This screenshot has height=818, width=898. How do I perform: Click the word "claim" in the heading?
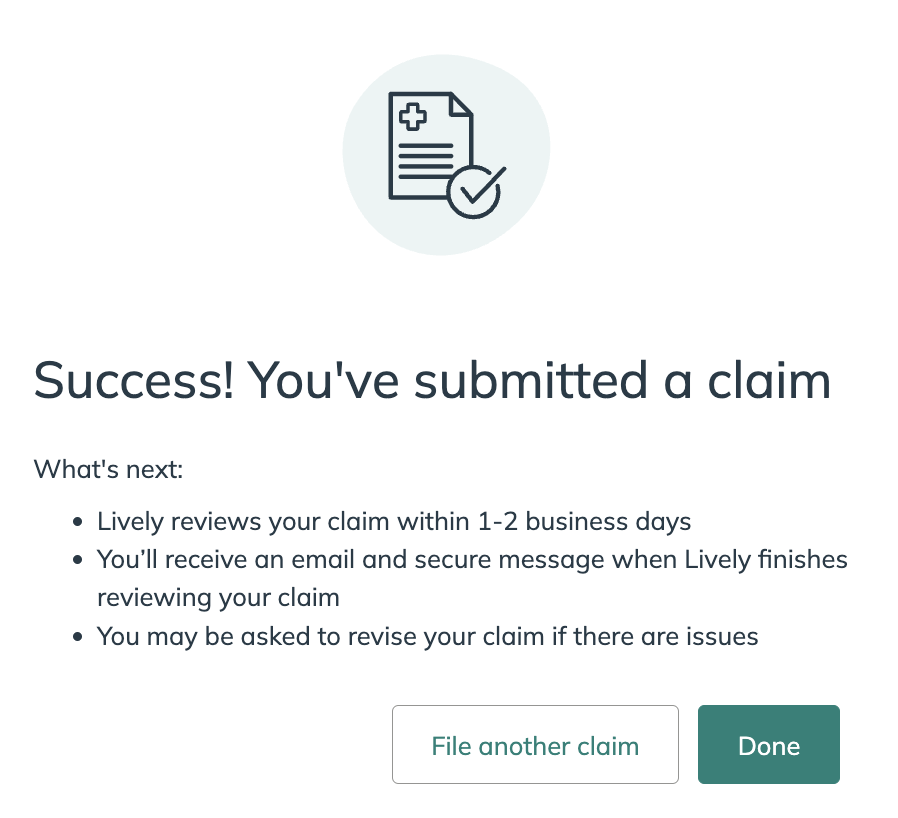click(769, 380)
